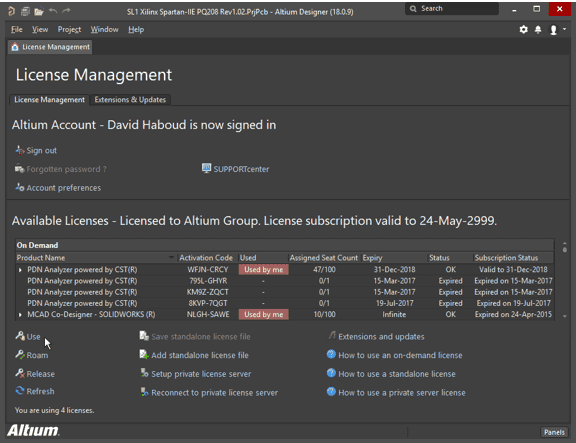
Task: Click the Roam link
Action: 37,355
